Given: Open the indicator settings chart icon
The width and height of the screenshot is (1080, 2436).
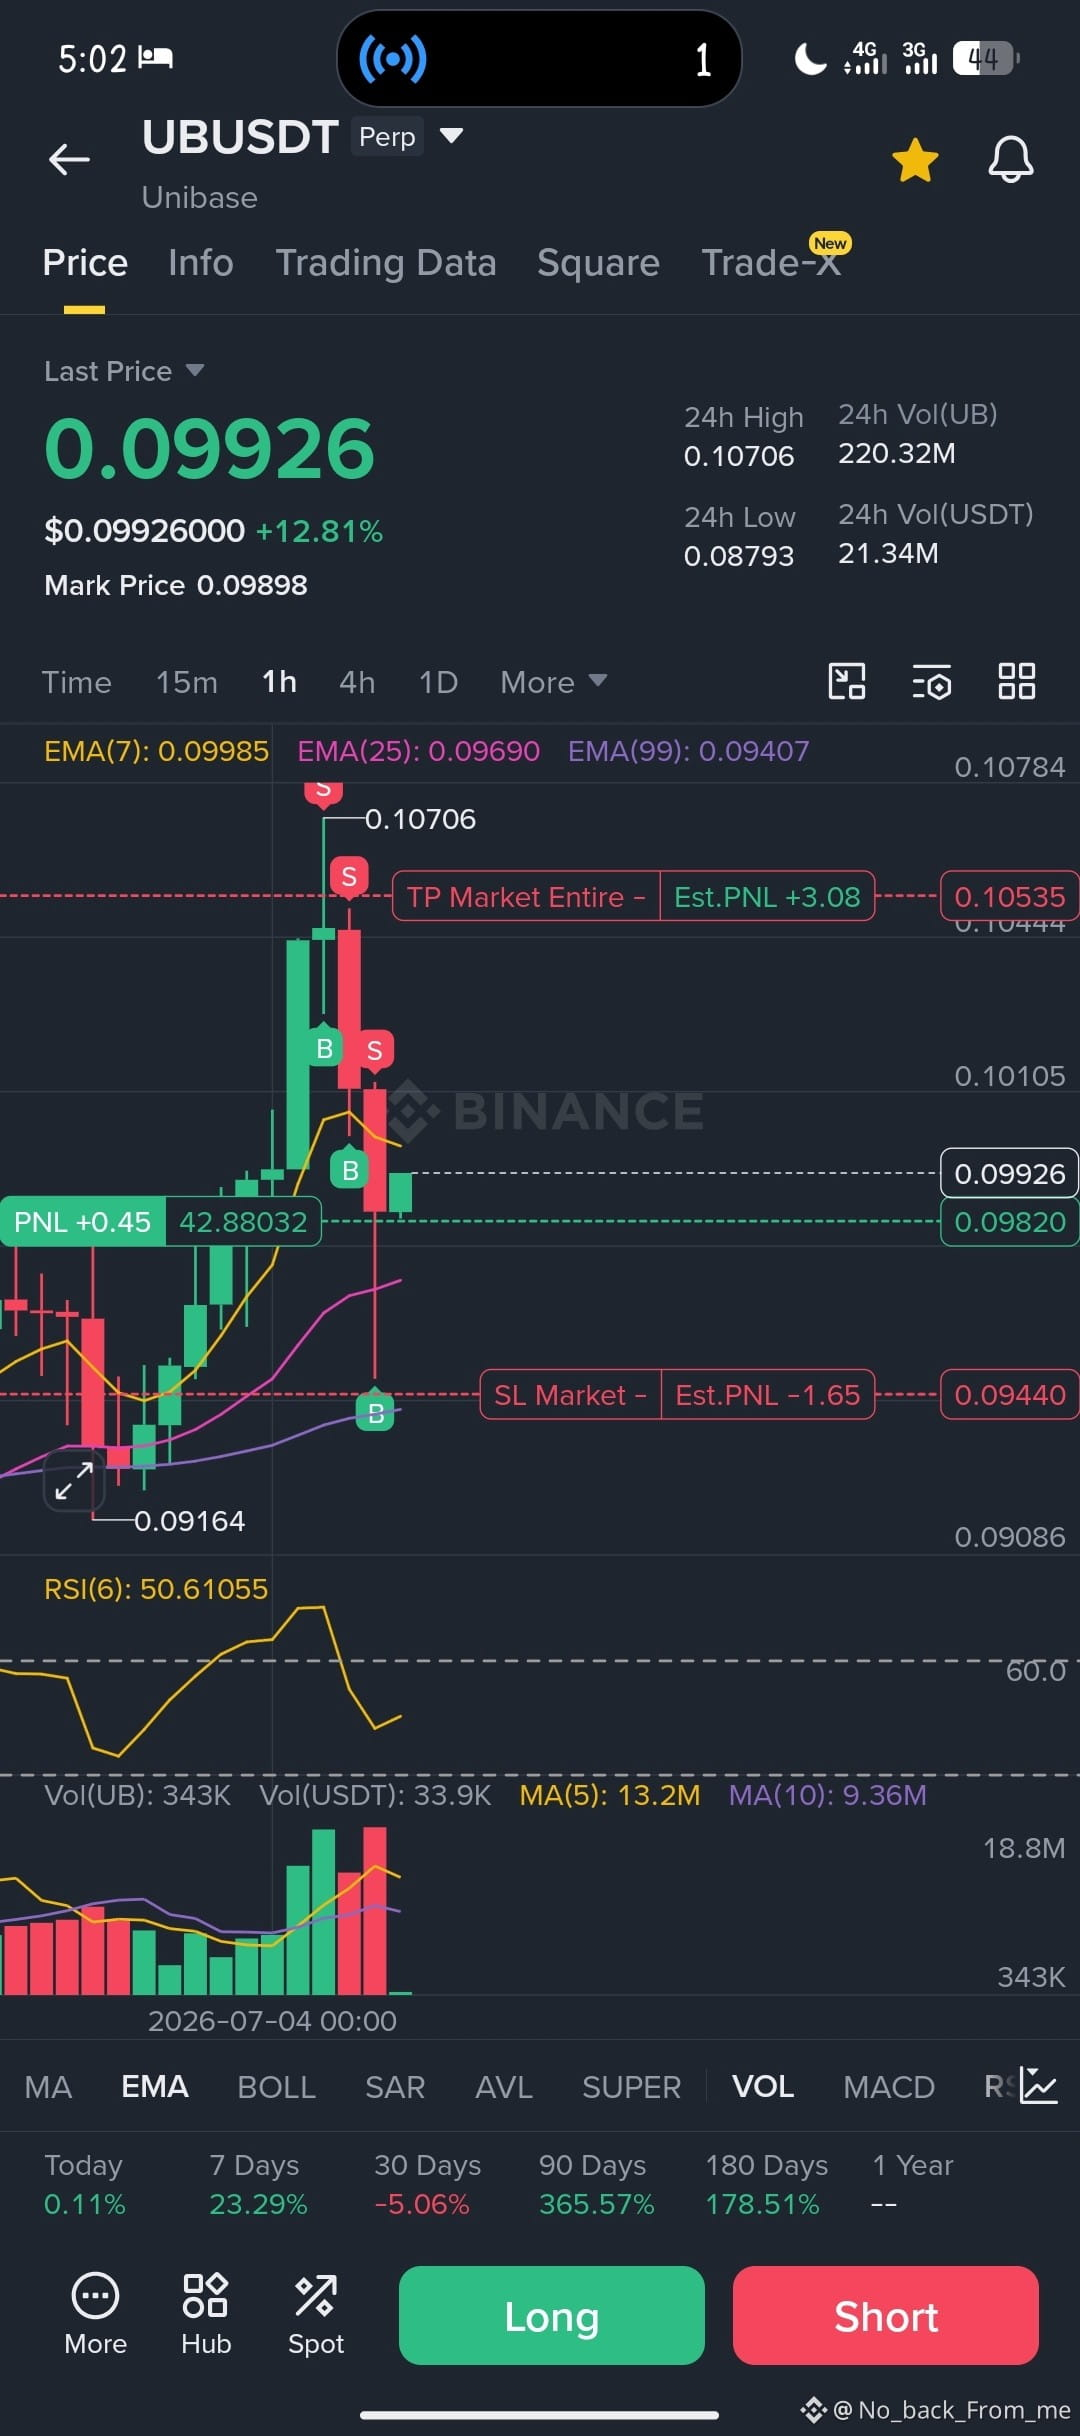Looking at the screenshot, I should coord(1039,2086).
